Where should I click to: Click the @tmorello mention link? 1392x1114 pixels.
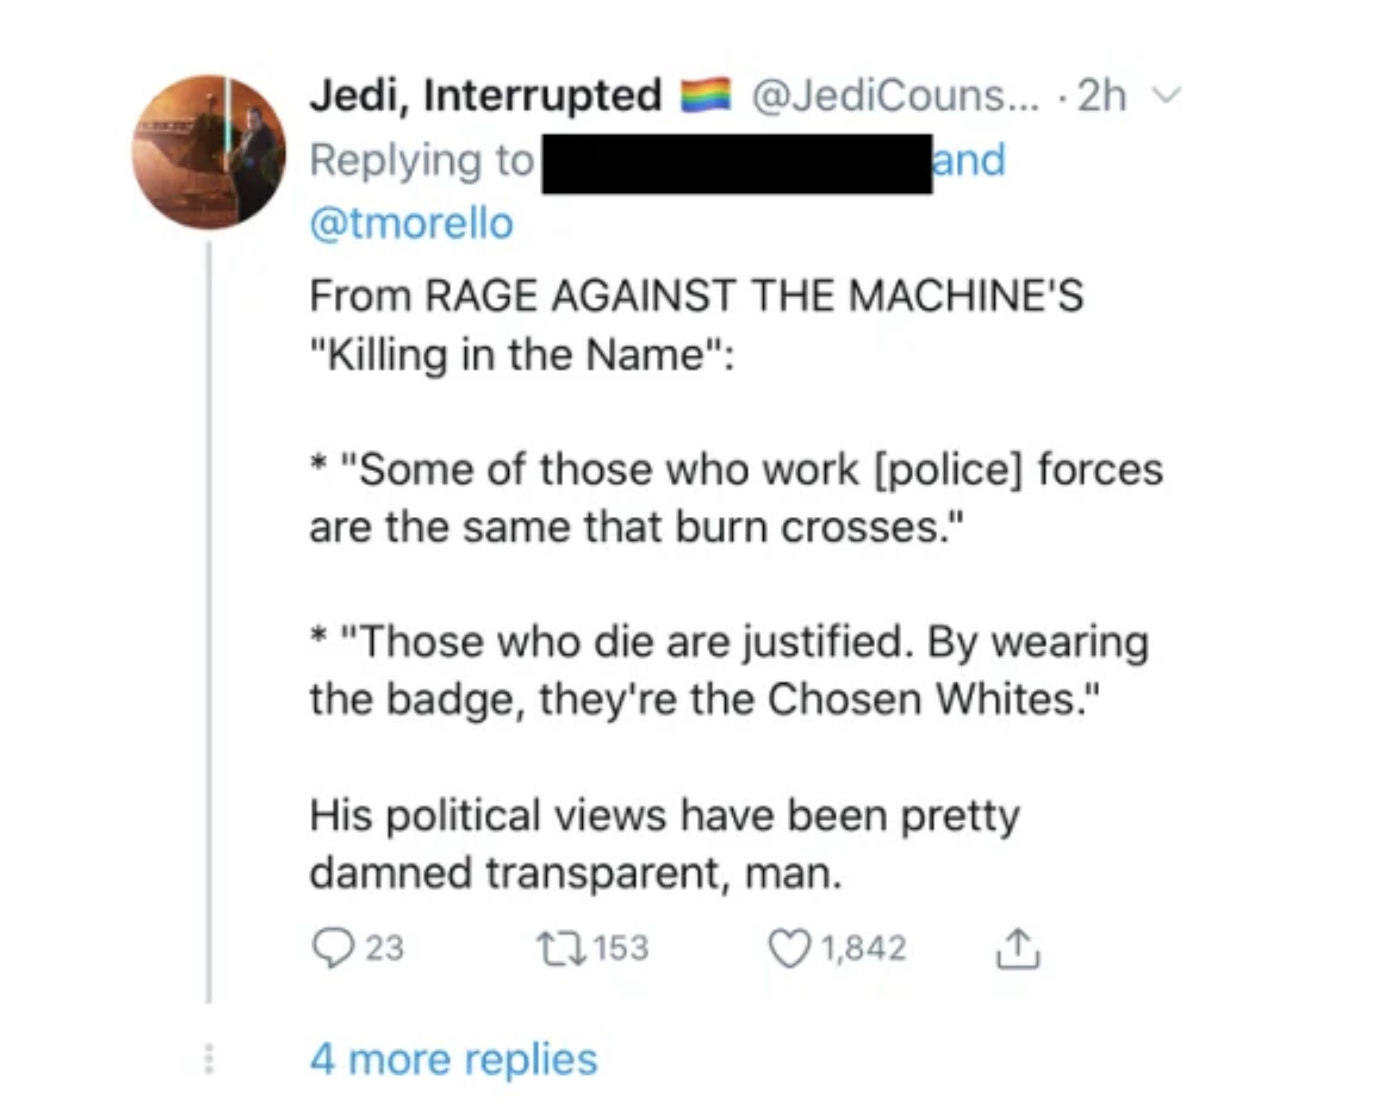click(411, 223)
